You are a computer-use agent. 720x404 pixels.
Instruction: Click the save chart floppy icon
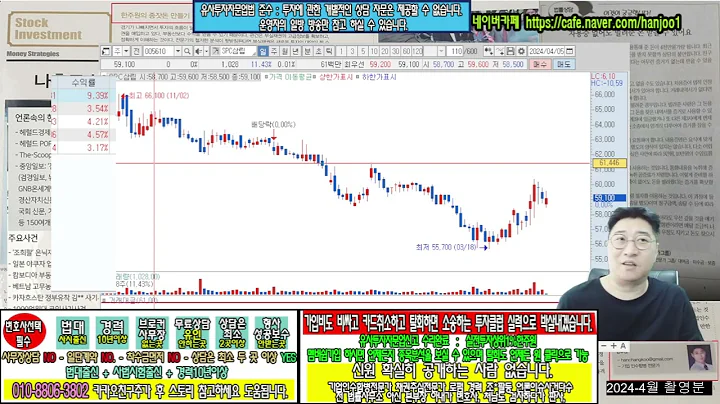[510, 51]
